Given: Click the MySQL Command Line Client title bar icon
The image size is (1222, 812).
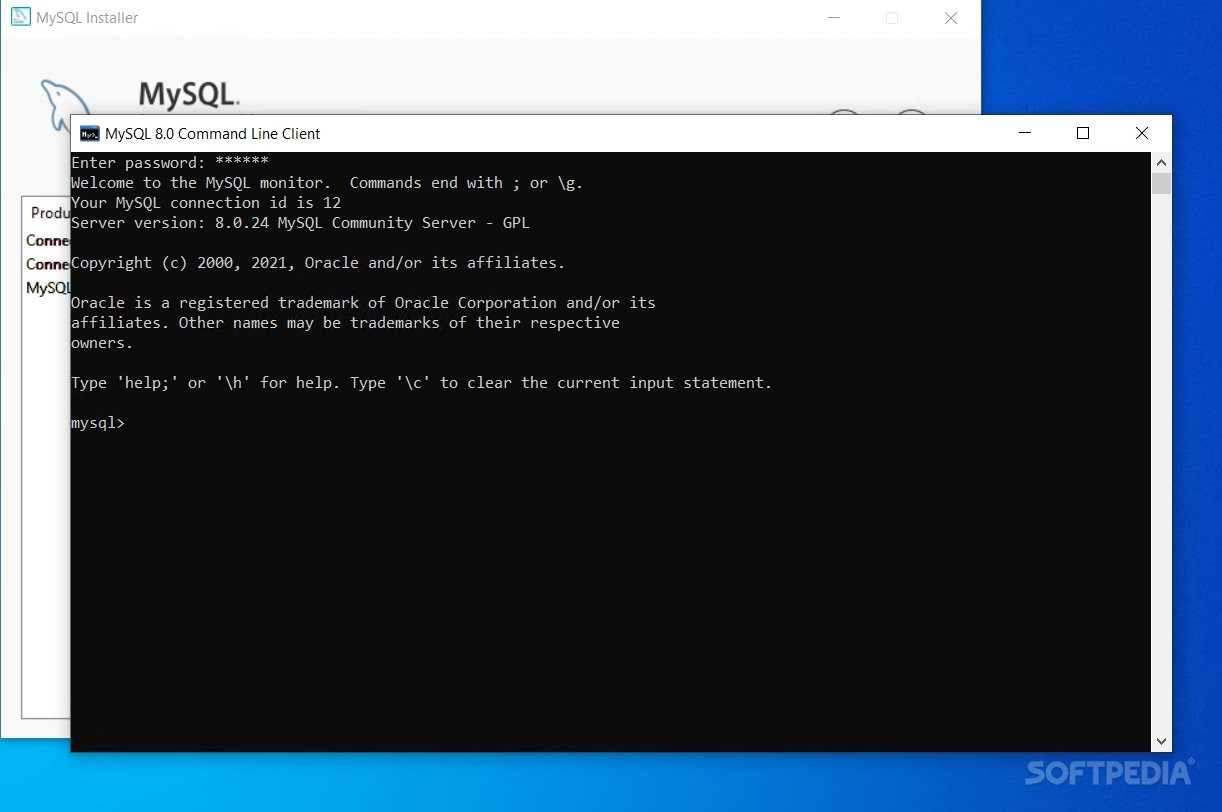Looking at the screenshot, I should click(90, 134).
